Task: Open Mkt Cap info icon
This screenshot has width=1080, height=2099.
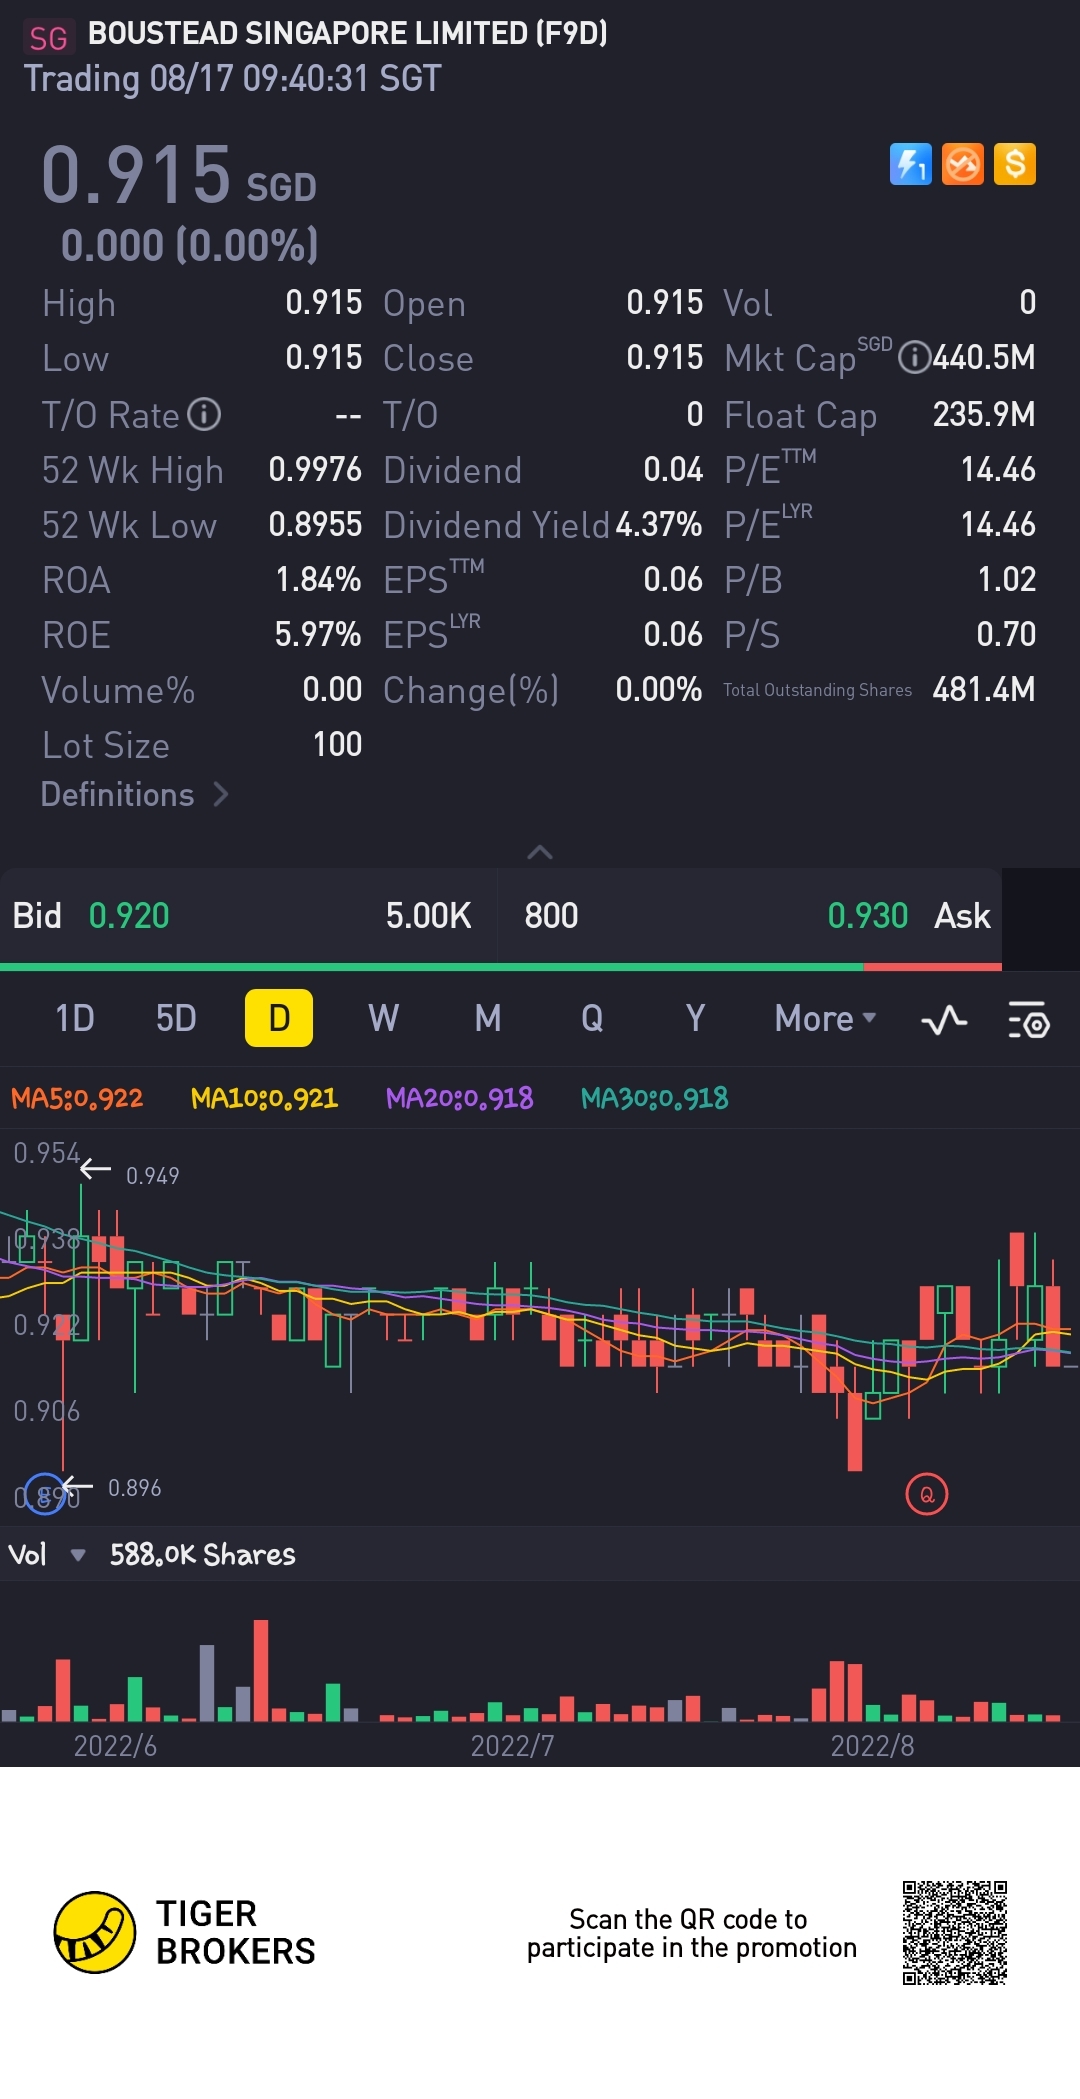Action: [x=914, y=357]
